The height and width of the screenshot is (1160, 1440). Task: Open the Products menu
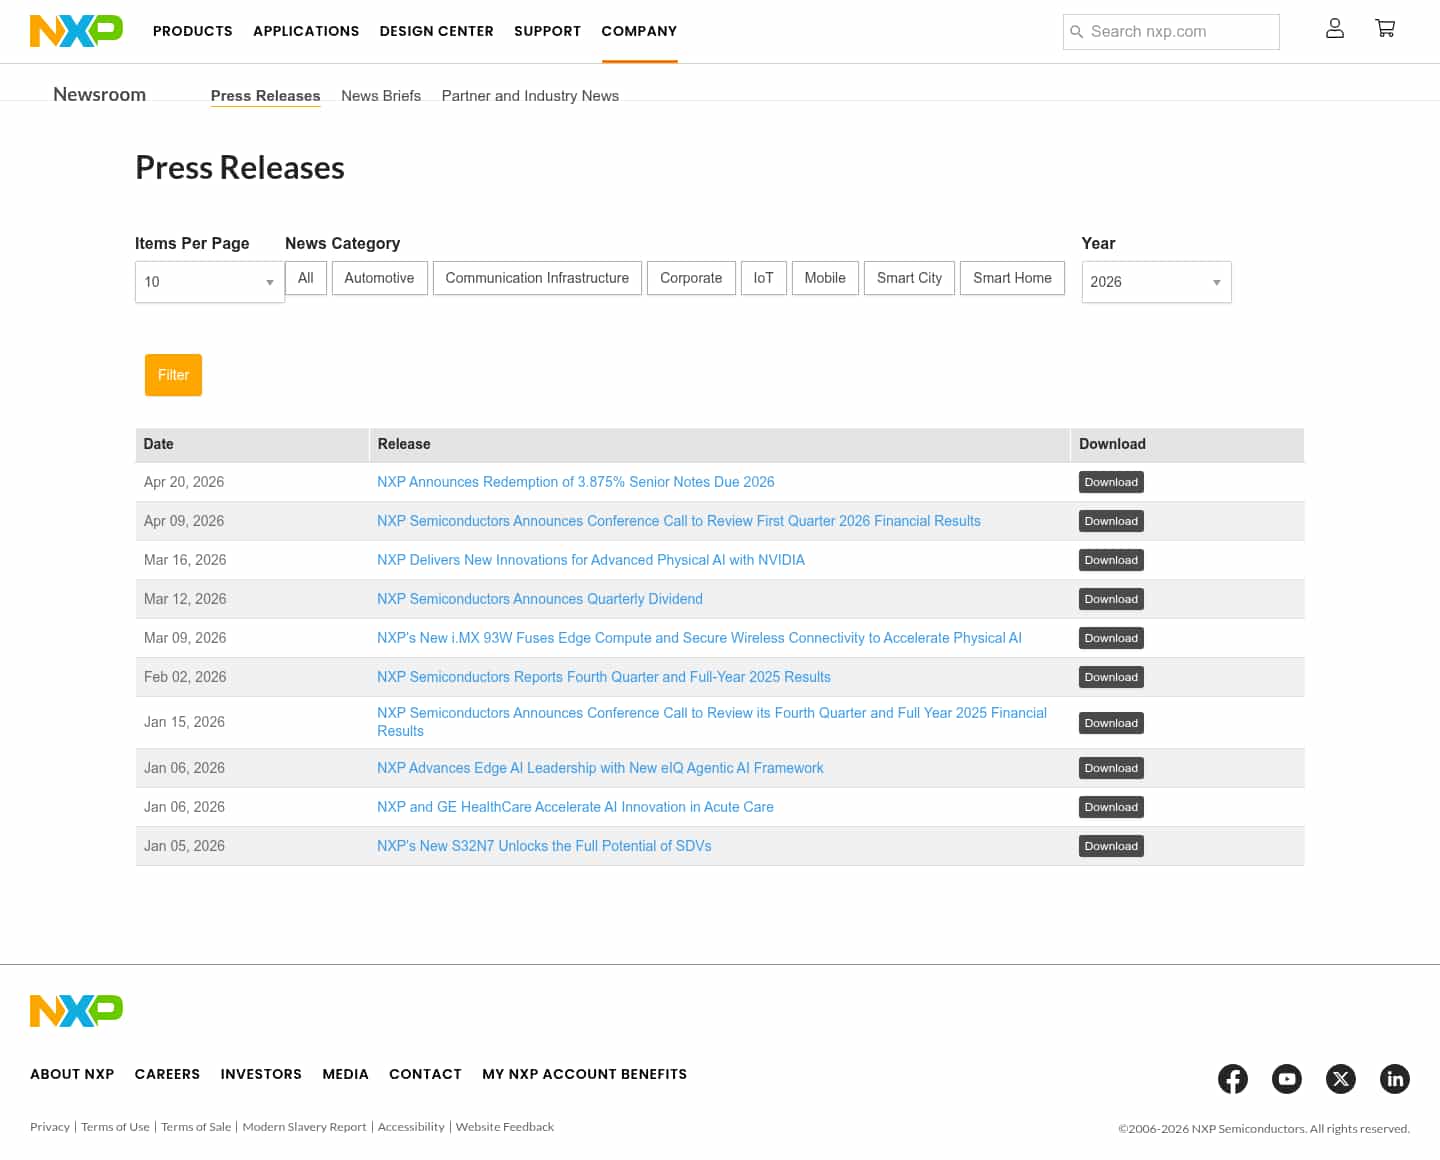pos(193,31)
